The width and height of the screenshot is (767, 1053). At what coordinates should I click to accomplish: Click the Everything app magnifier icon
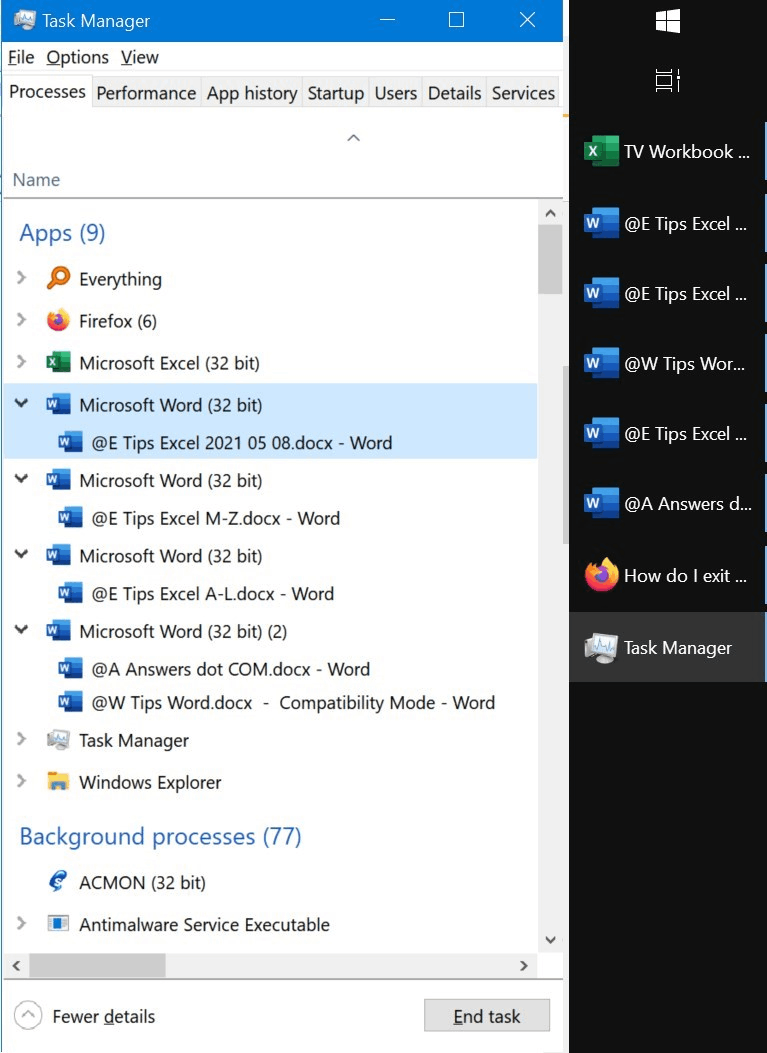coord(58,278)
